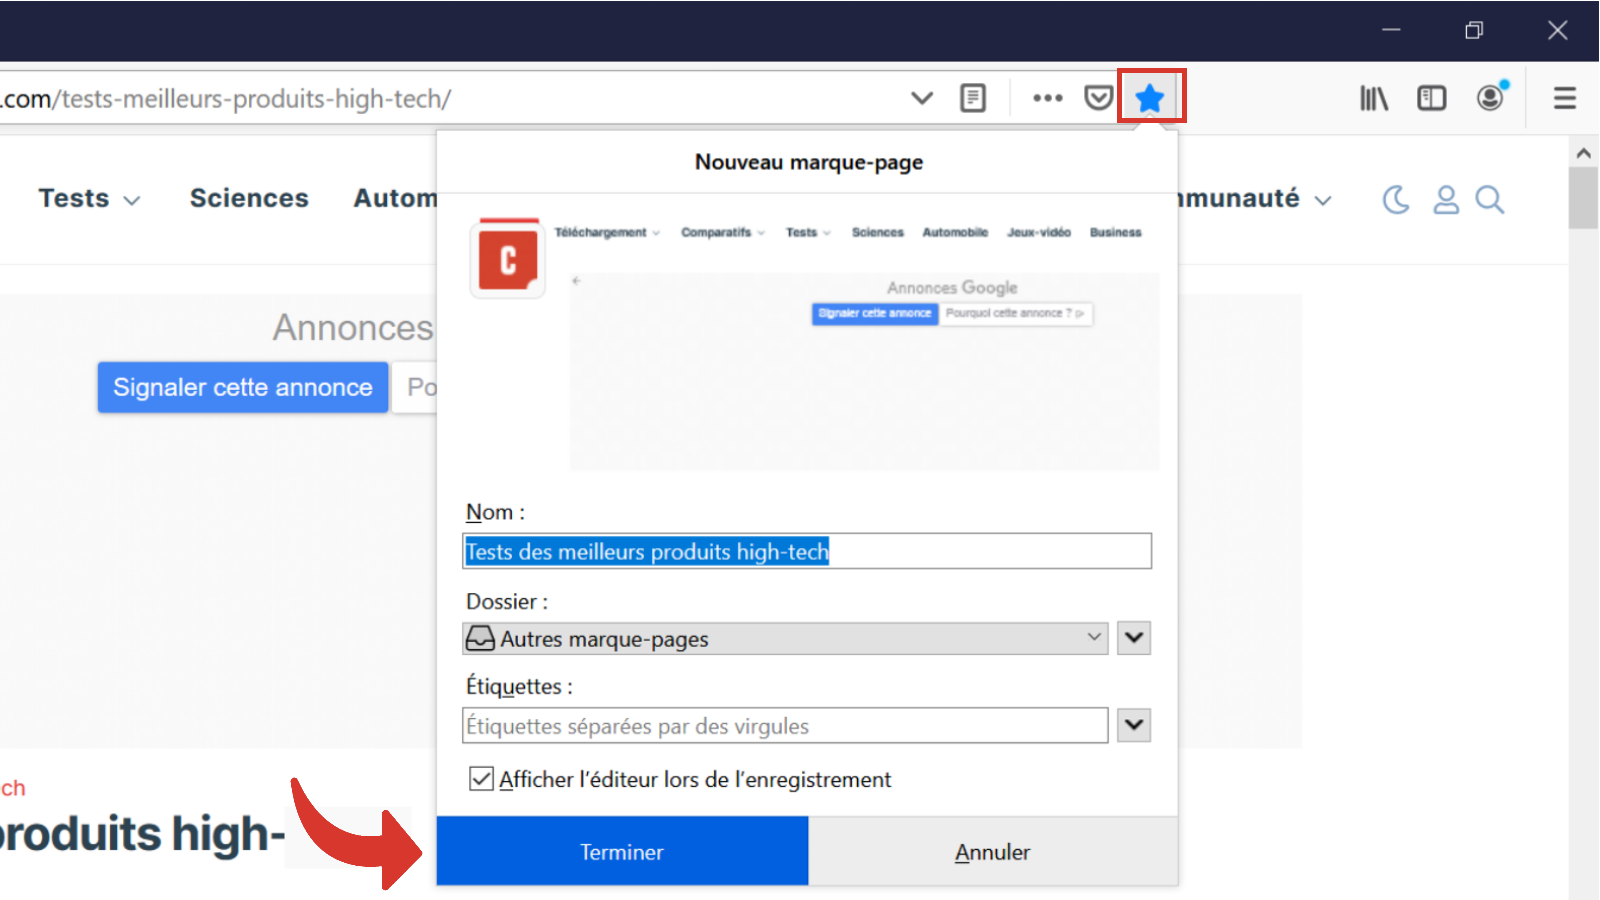Viewport: 1600px width, 900px height.
Task: Click the page scrollbar thumb
Action: (x=1583, y=198)
